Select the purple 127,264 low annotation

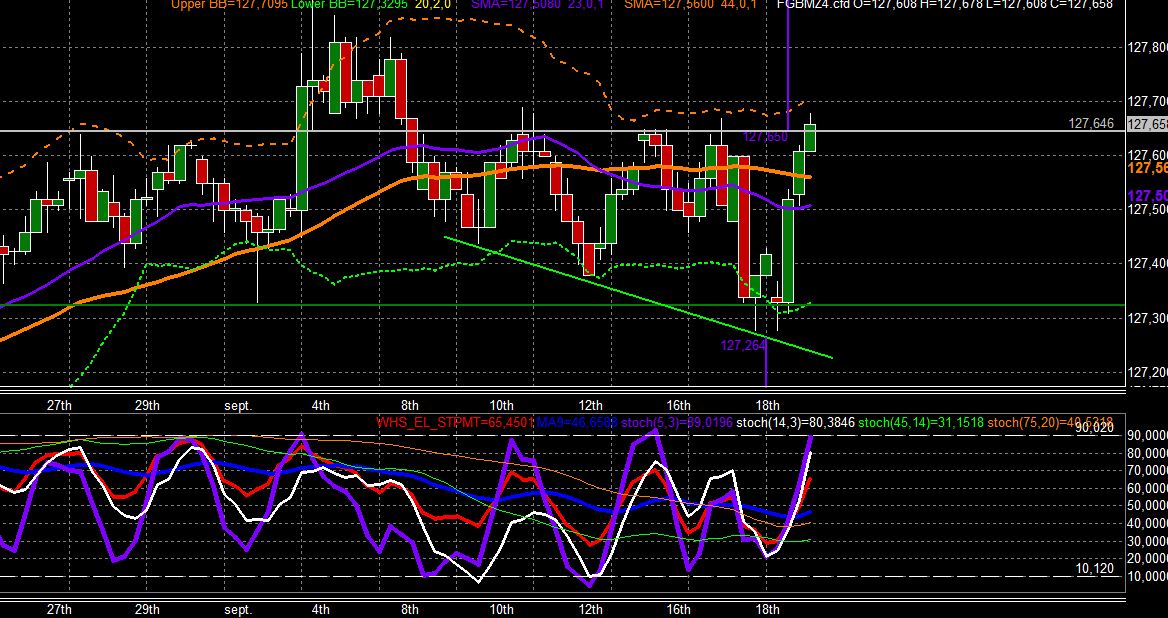(743, 345)
